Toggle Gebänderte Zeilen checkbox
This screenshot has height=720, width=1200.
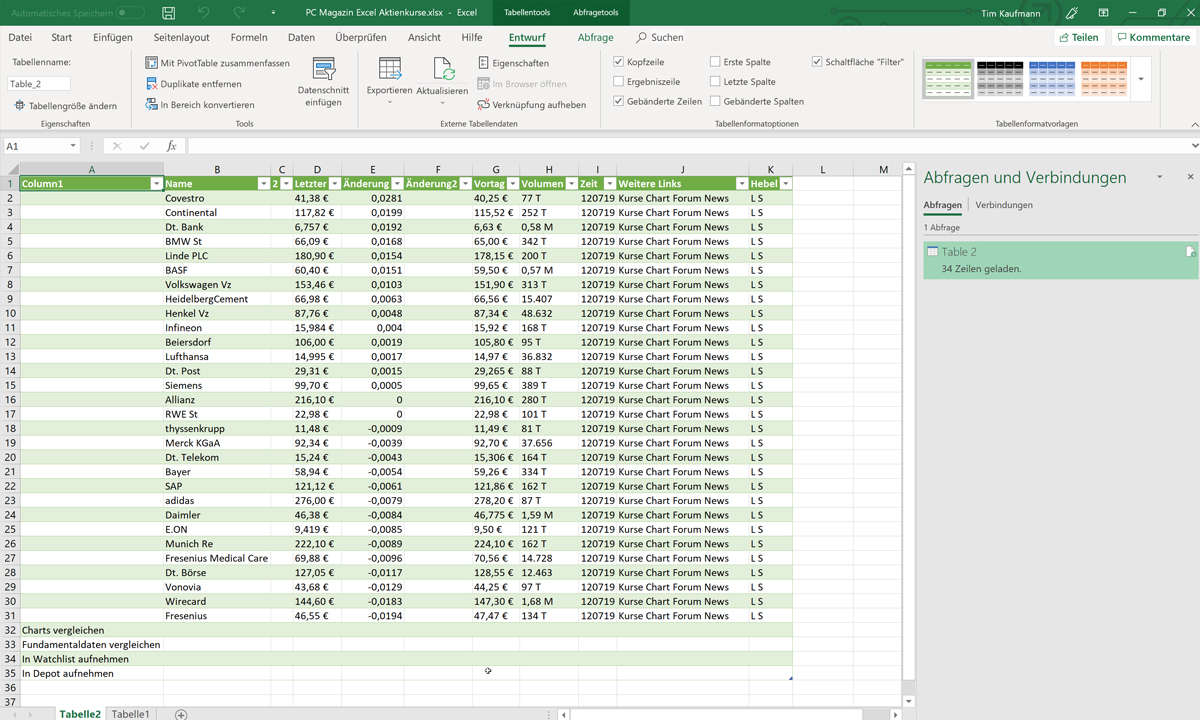pos(618,101)
